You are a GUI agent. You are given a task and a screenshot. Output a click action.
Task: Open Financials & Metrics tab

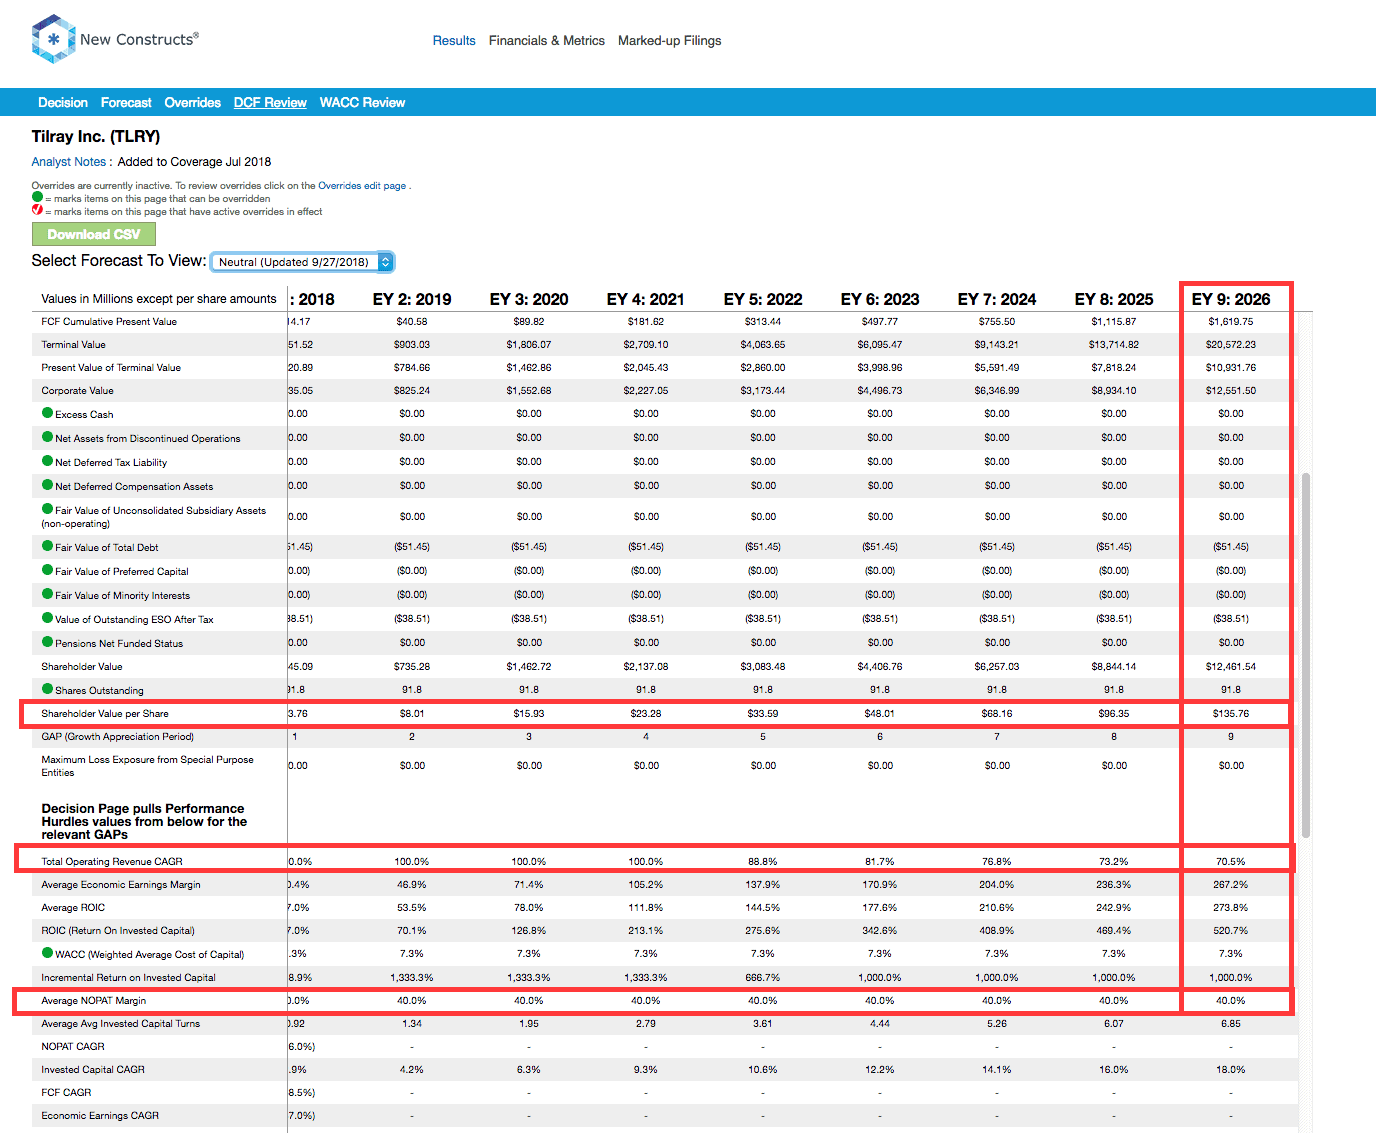point(547,41)
